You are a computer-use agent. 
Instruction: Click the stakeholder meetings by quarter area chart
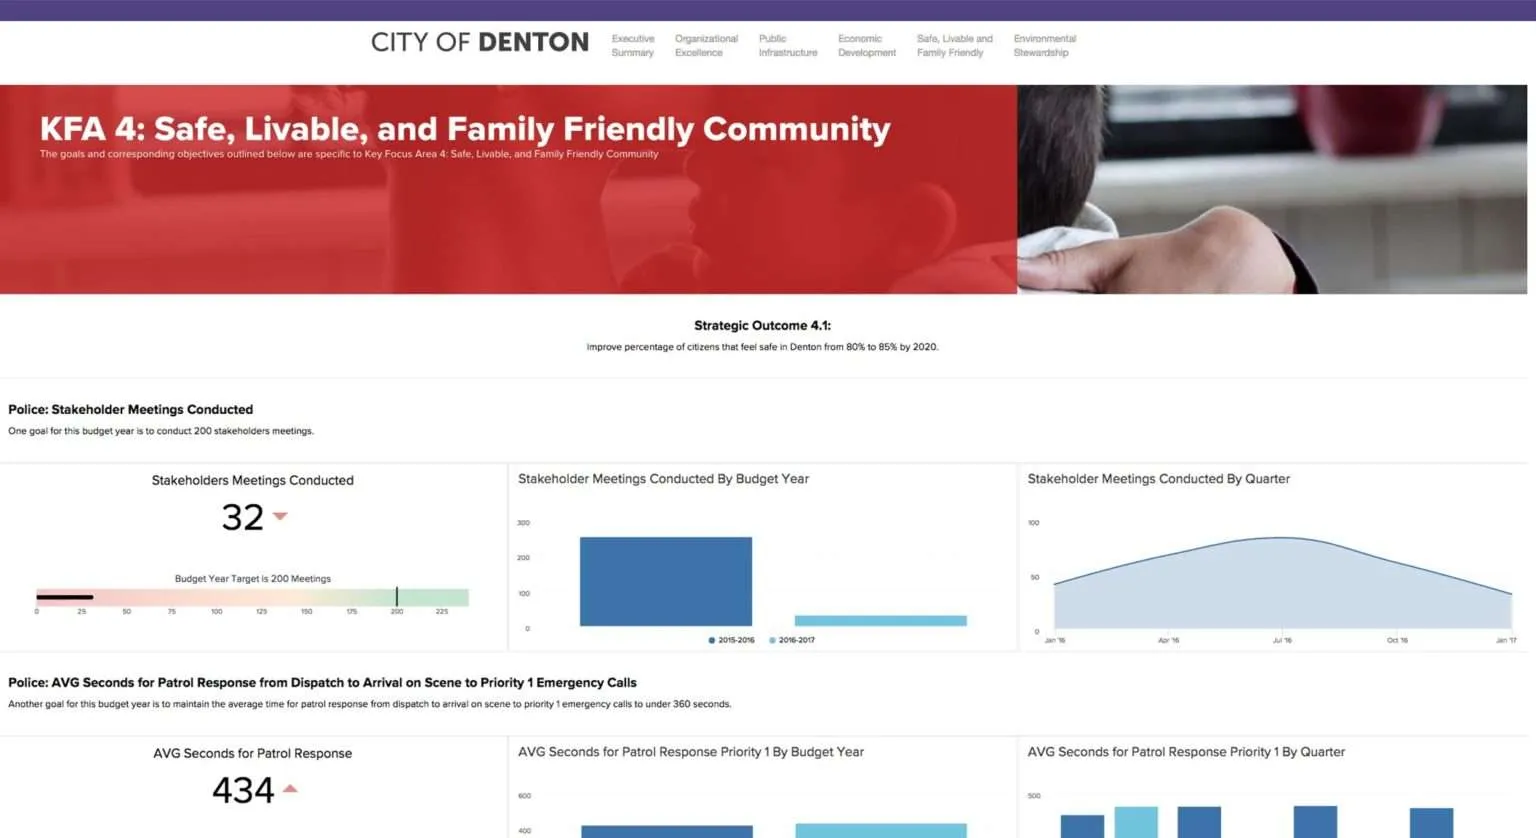pyautogui.click(x=1283, y=583)
